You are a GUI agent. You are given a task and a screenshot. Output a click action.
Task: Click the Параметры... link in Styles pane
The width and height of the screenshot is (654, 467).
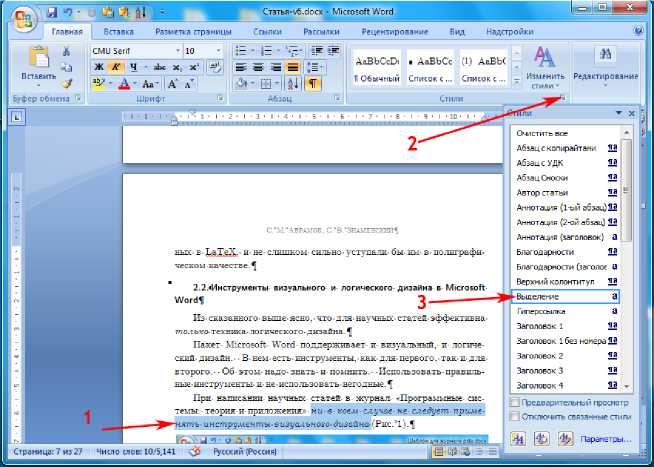[608, 439]
